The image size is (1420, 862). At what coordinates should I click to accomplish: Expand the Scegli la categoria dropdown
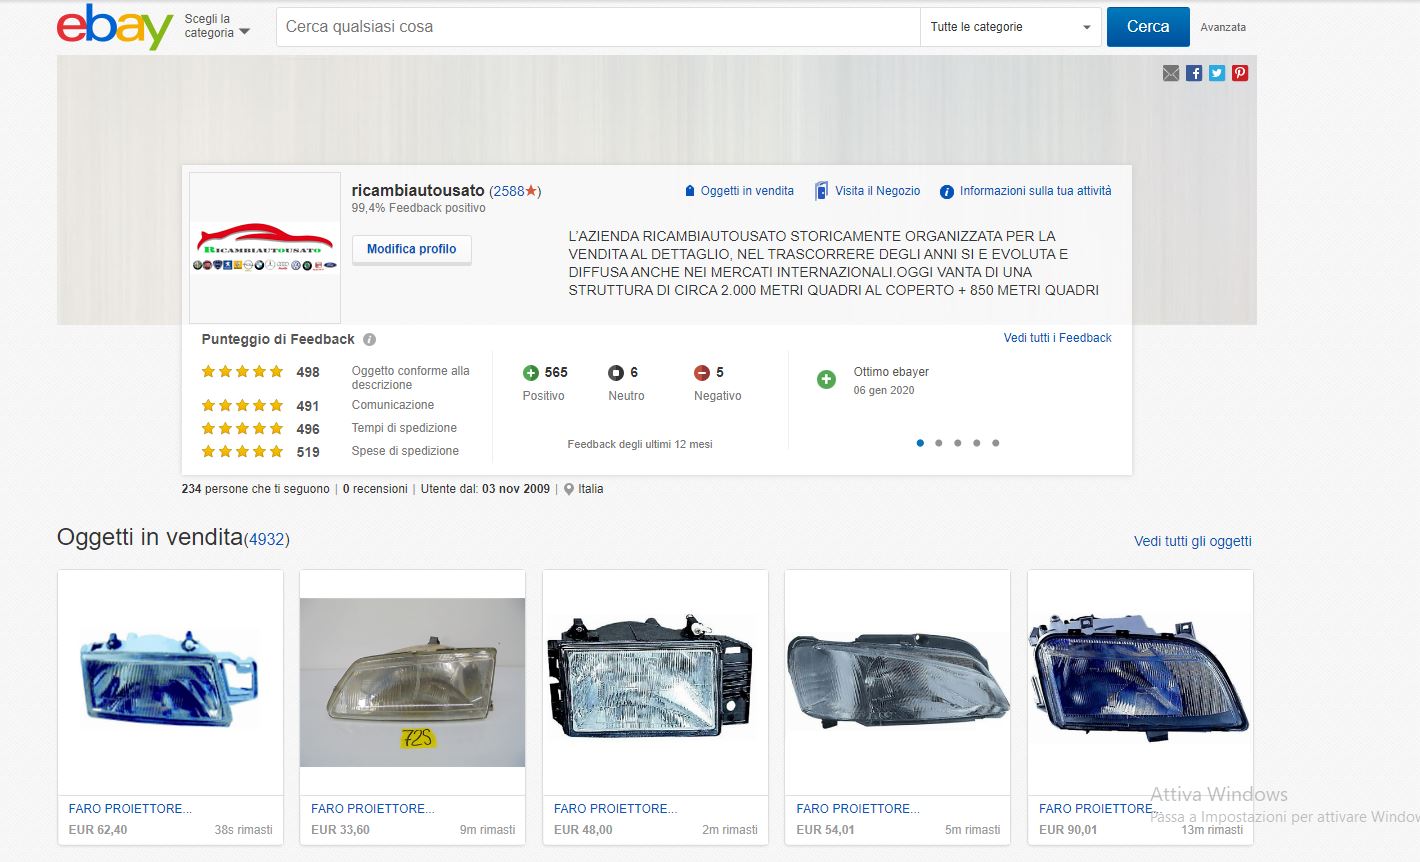click(217, 26)
